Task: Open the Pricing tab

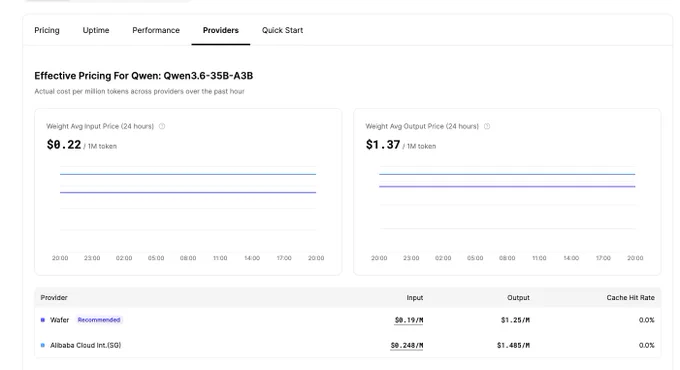Action: pyautogui.click(x=47, y=30)
